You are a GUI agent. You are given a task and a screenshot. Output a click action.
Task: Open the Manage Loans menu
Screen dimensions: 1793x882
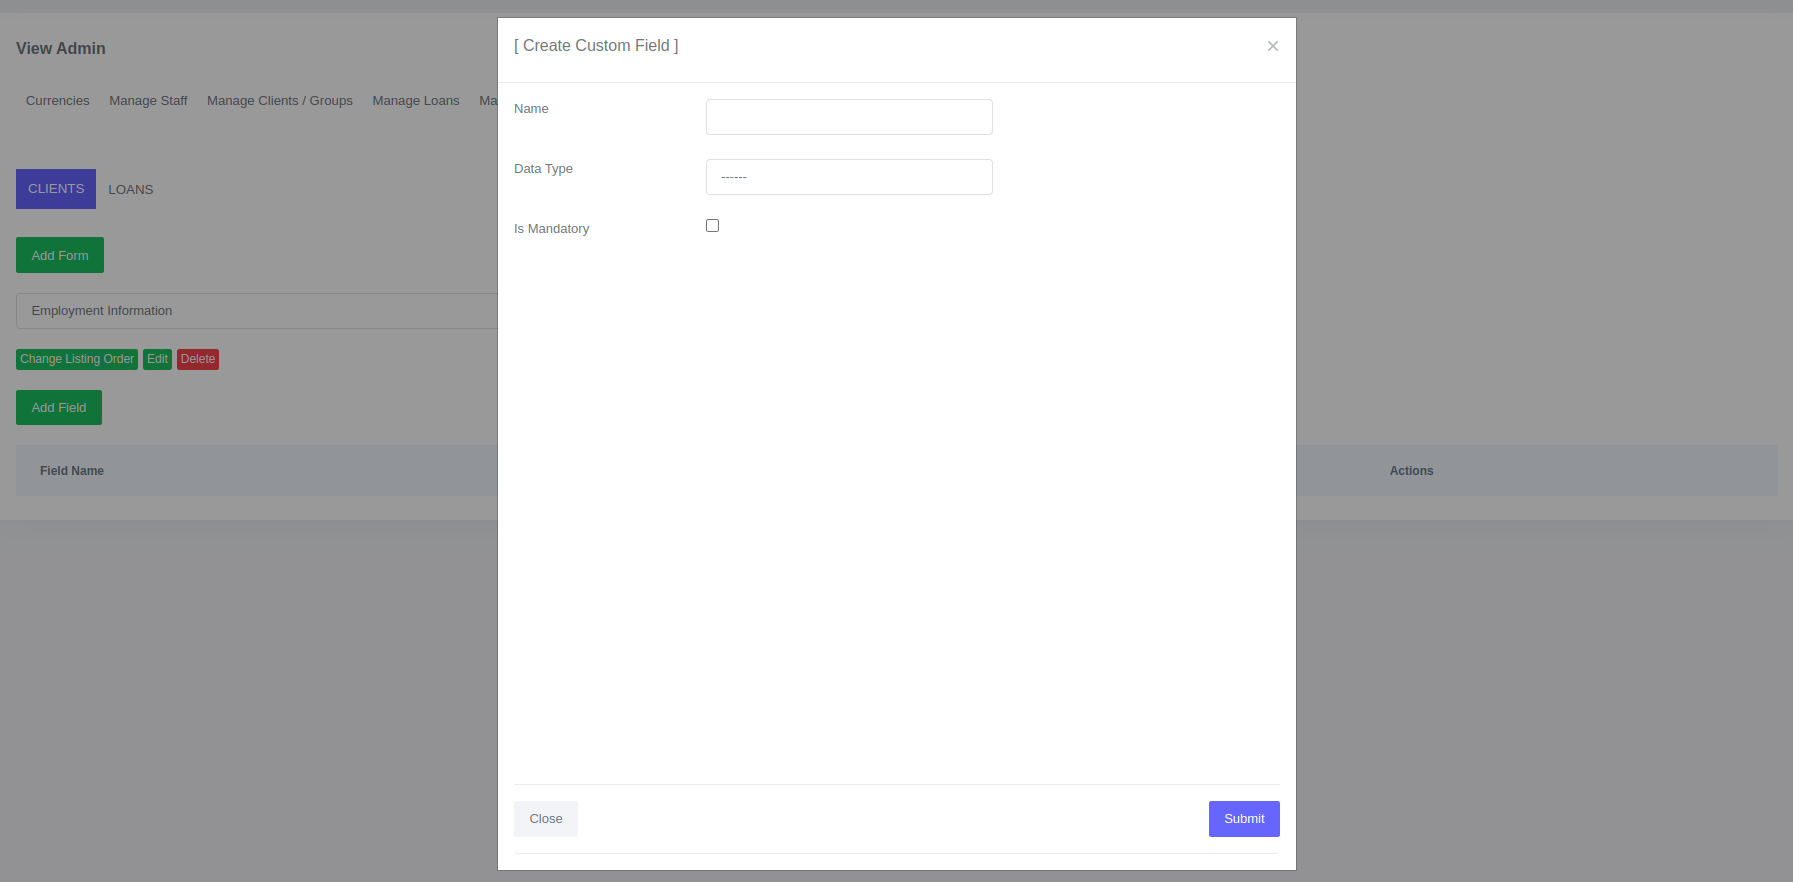point(416,101)
